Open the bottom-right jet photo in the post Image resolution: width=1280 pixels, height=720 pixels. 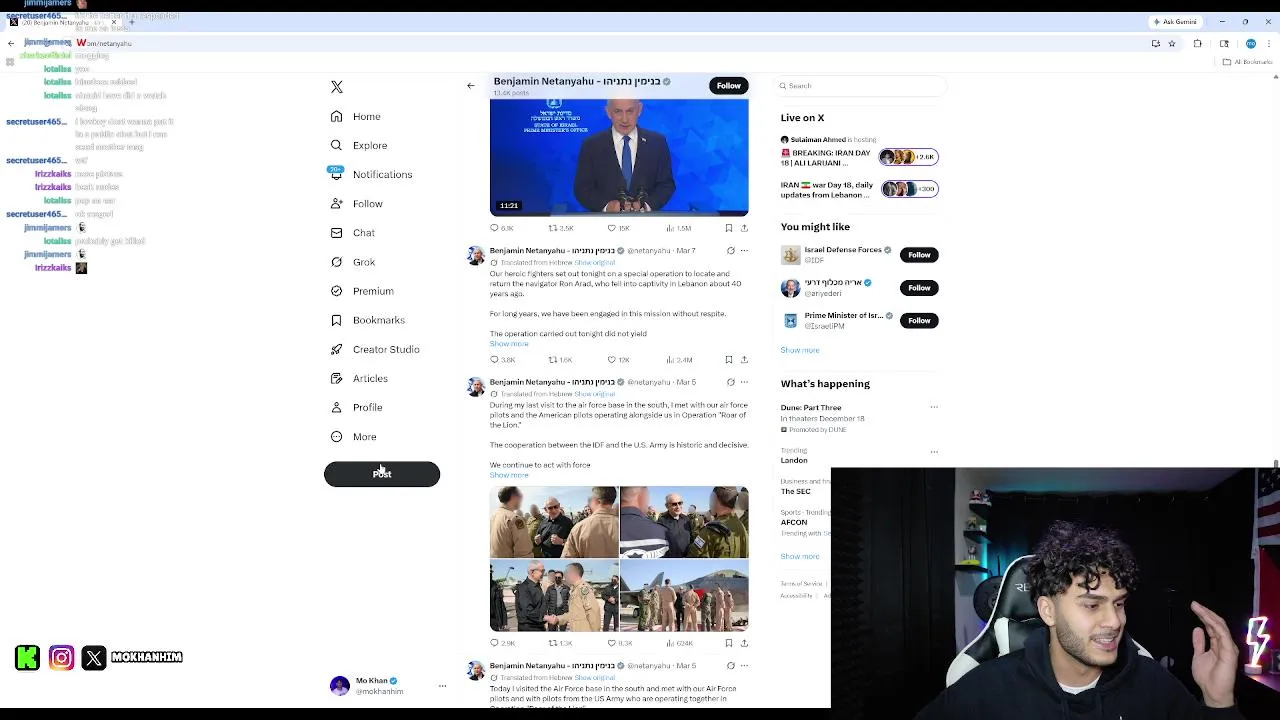pyautogui.click(x=684, y=596)
